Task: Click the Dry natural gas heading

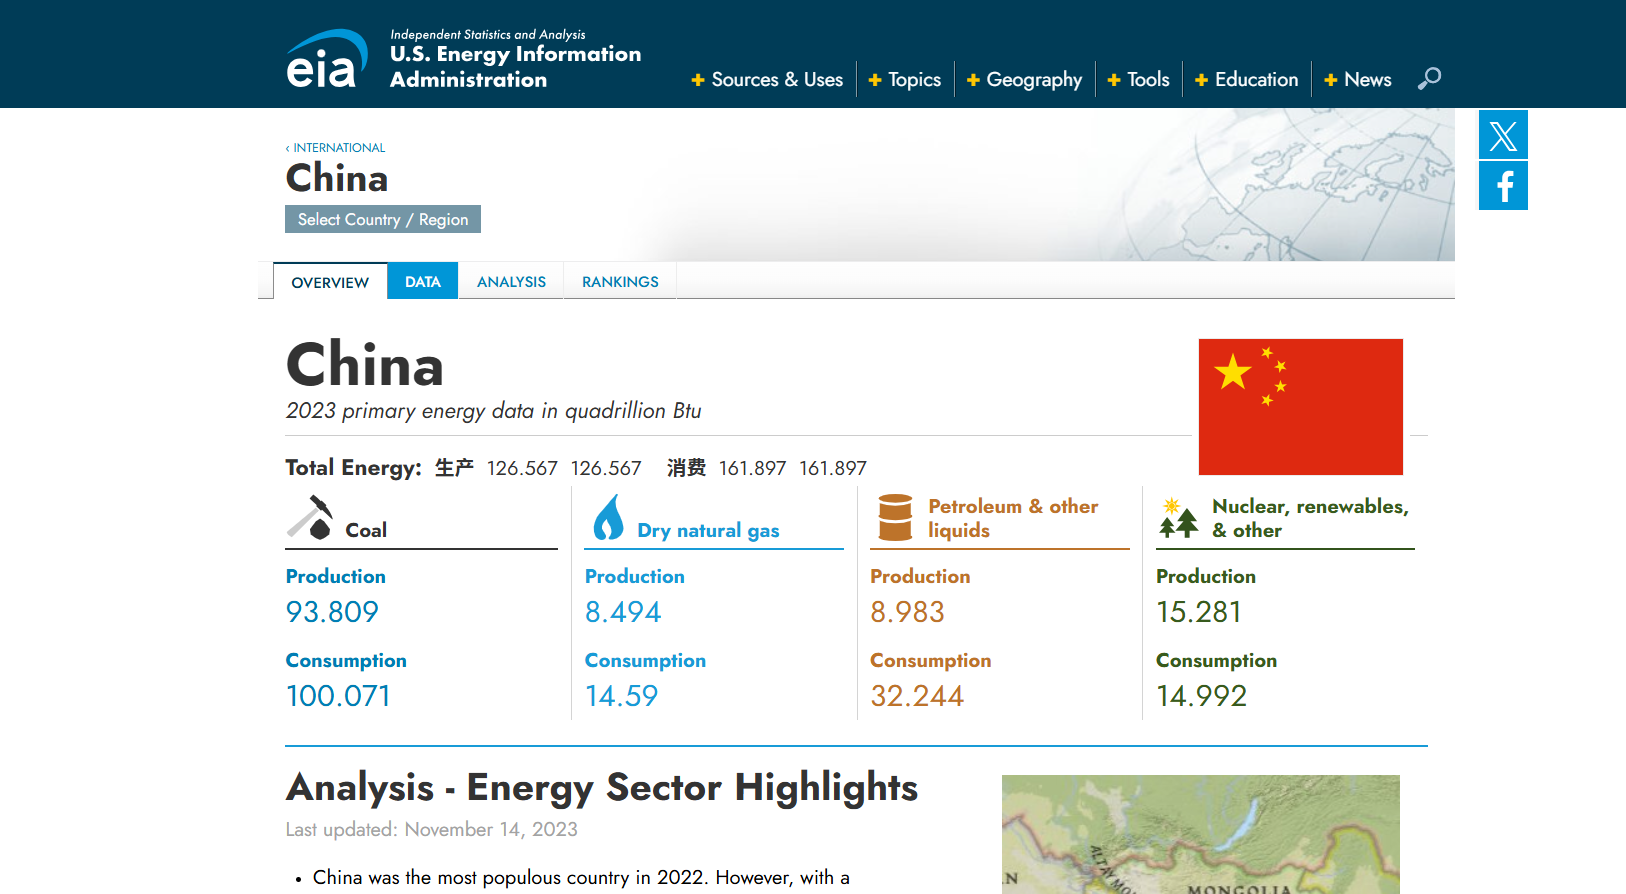Action: pos(708,530)
